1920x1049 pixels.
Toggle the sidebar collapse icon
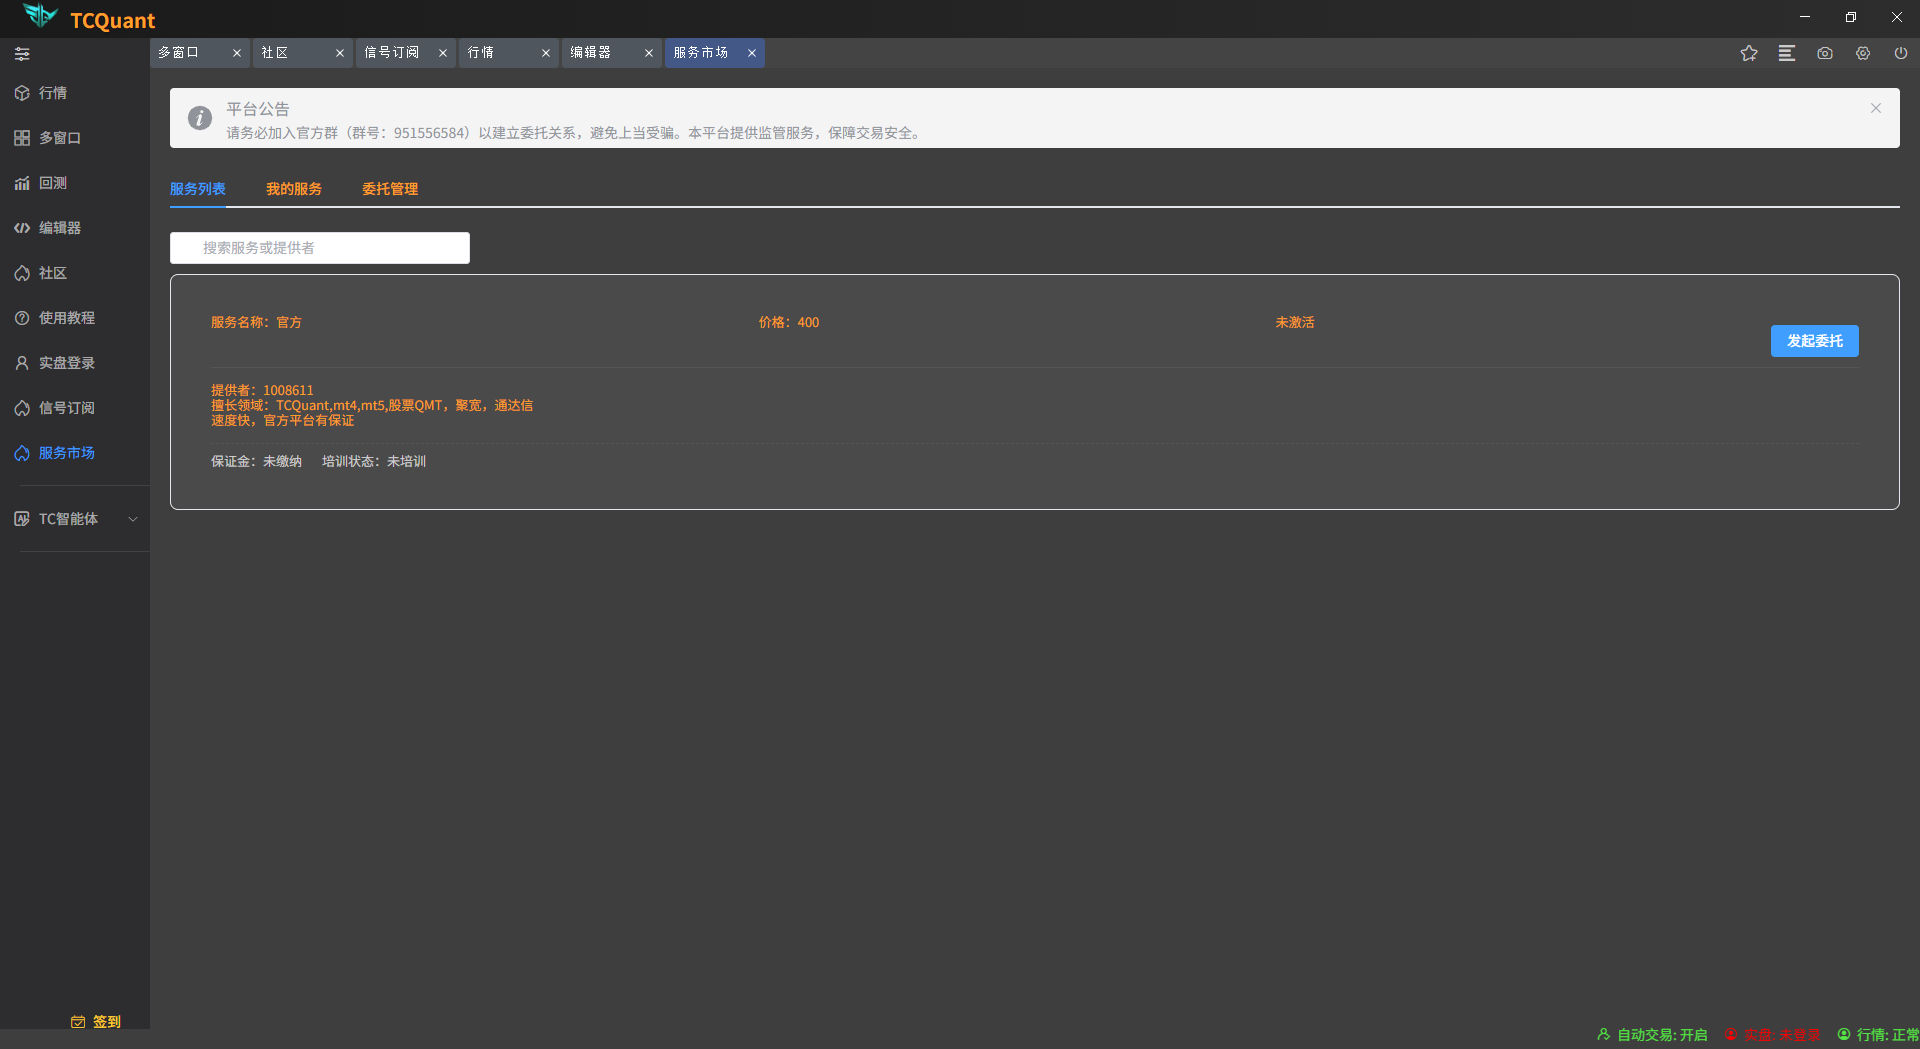coord(22,54)
